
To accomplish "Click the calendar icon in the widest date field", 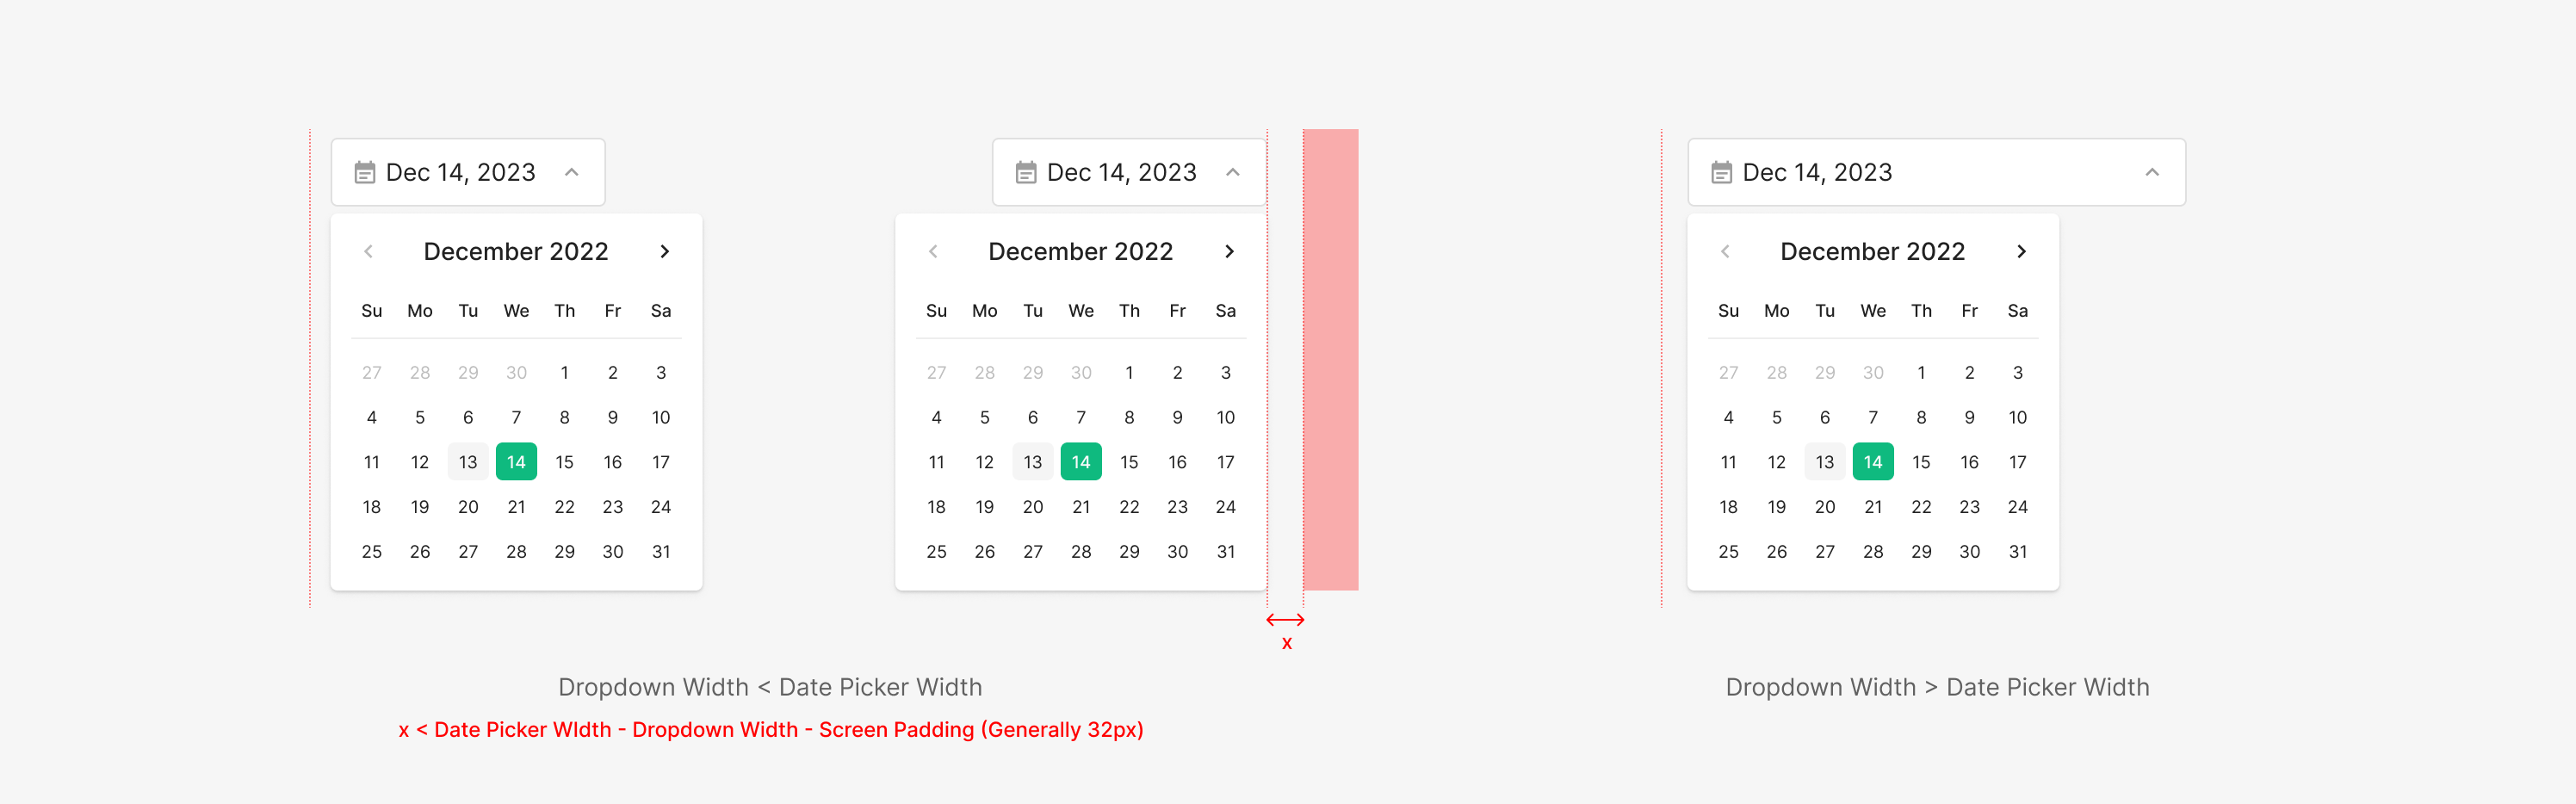I will 1721,173.
